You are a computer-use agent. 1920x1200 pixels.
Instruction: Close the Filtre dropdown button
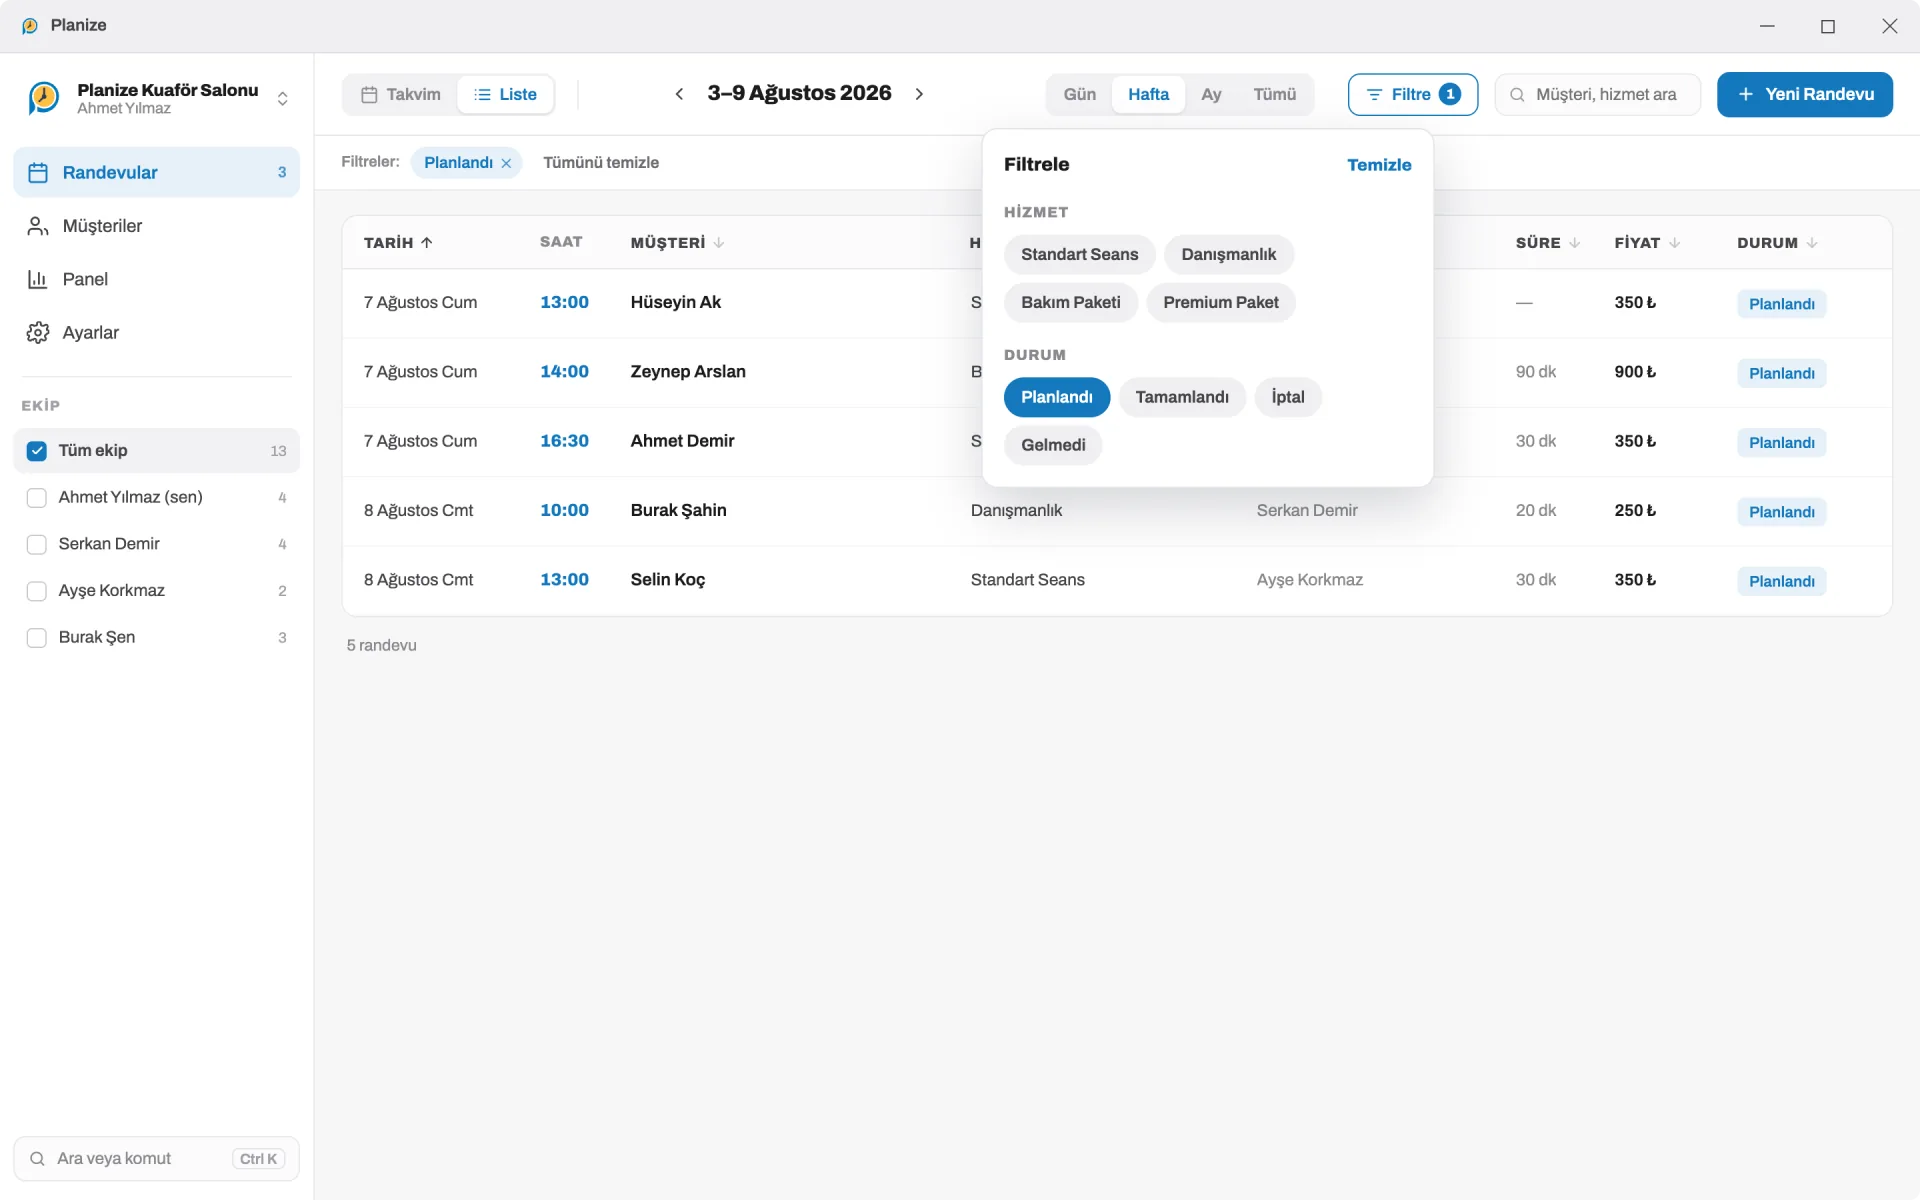[x=1413, y=94]
